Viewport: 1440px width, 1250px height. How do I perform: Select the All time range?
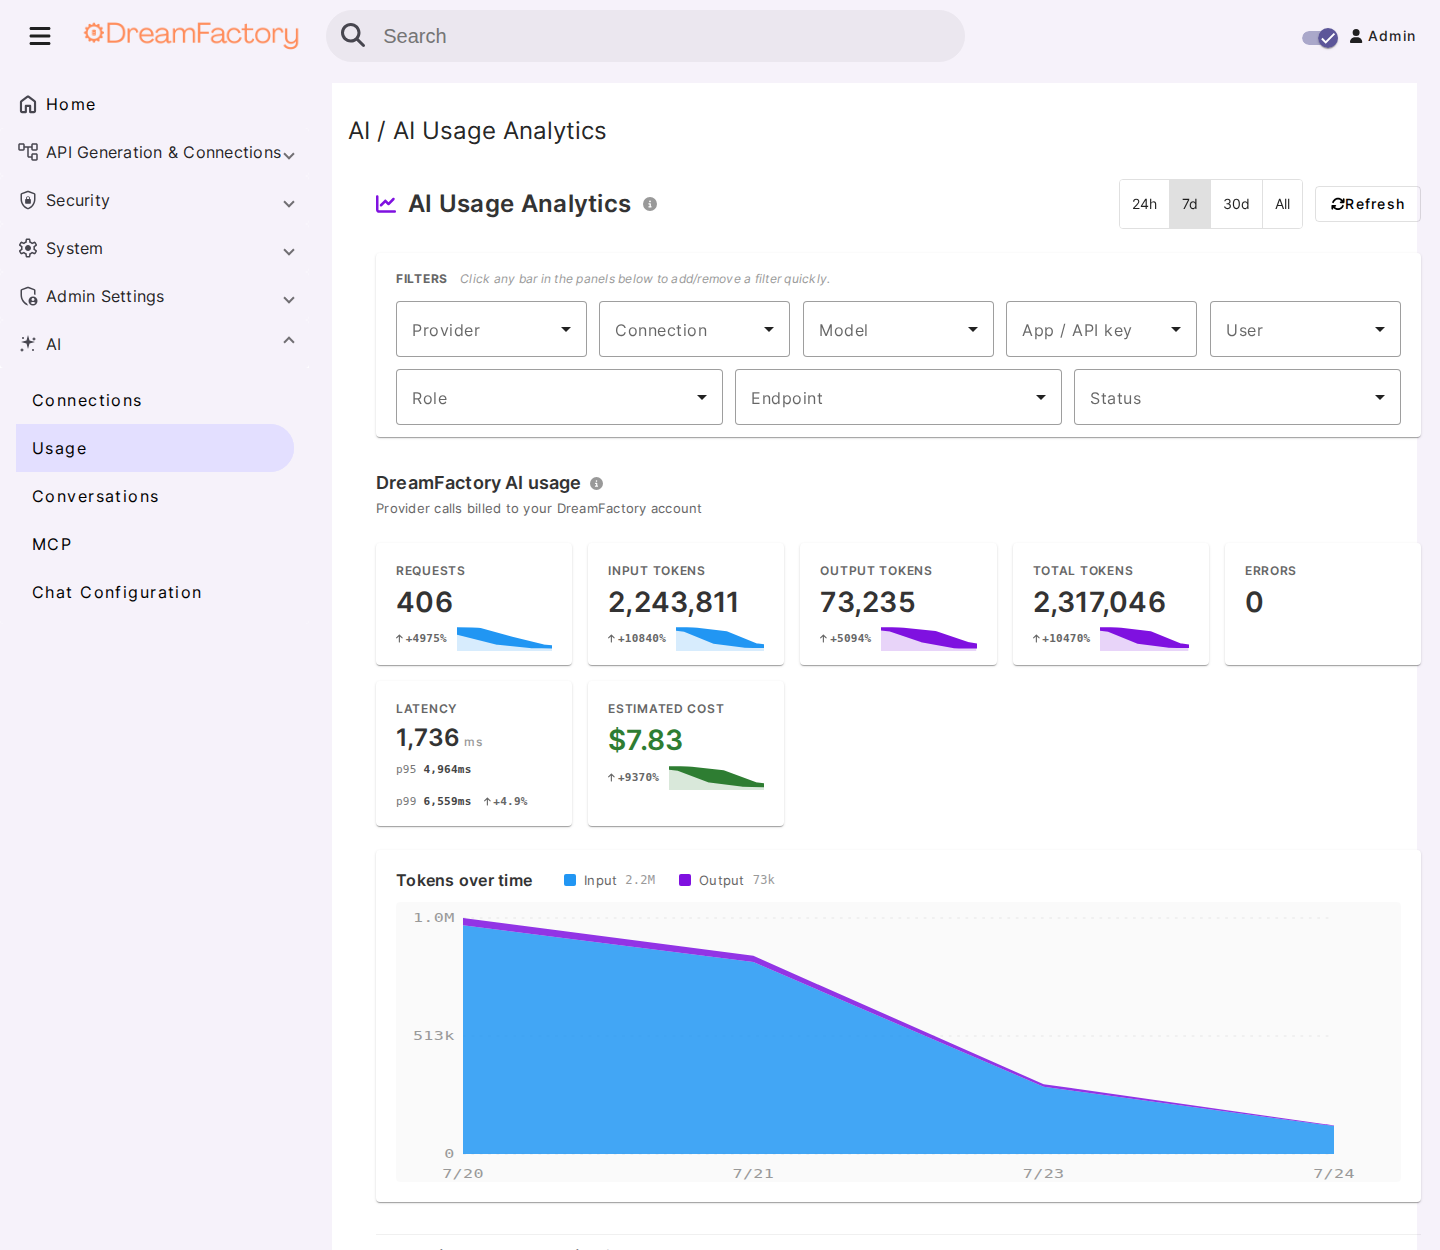pyautogui.click(x=1282, y=204)
